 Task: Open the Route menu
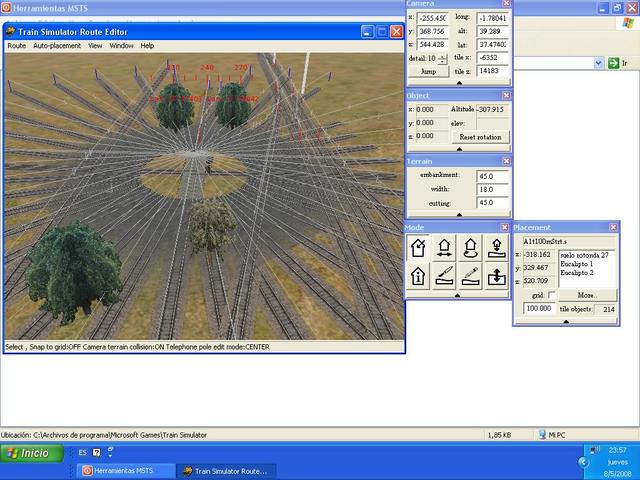(x=16, y=46)
